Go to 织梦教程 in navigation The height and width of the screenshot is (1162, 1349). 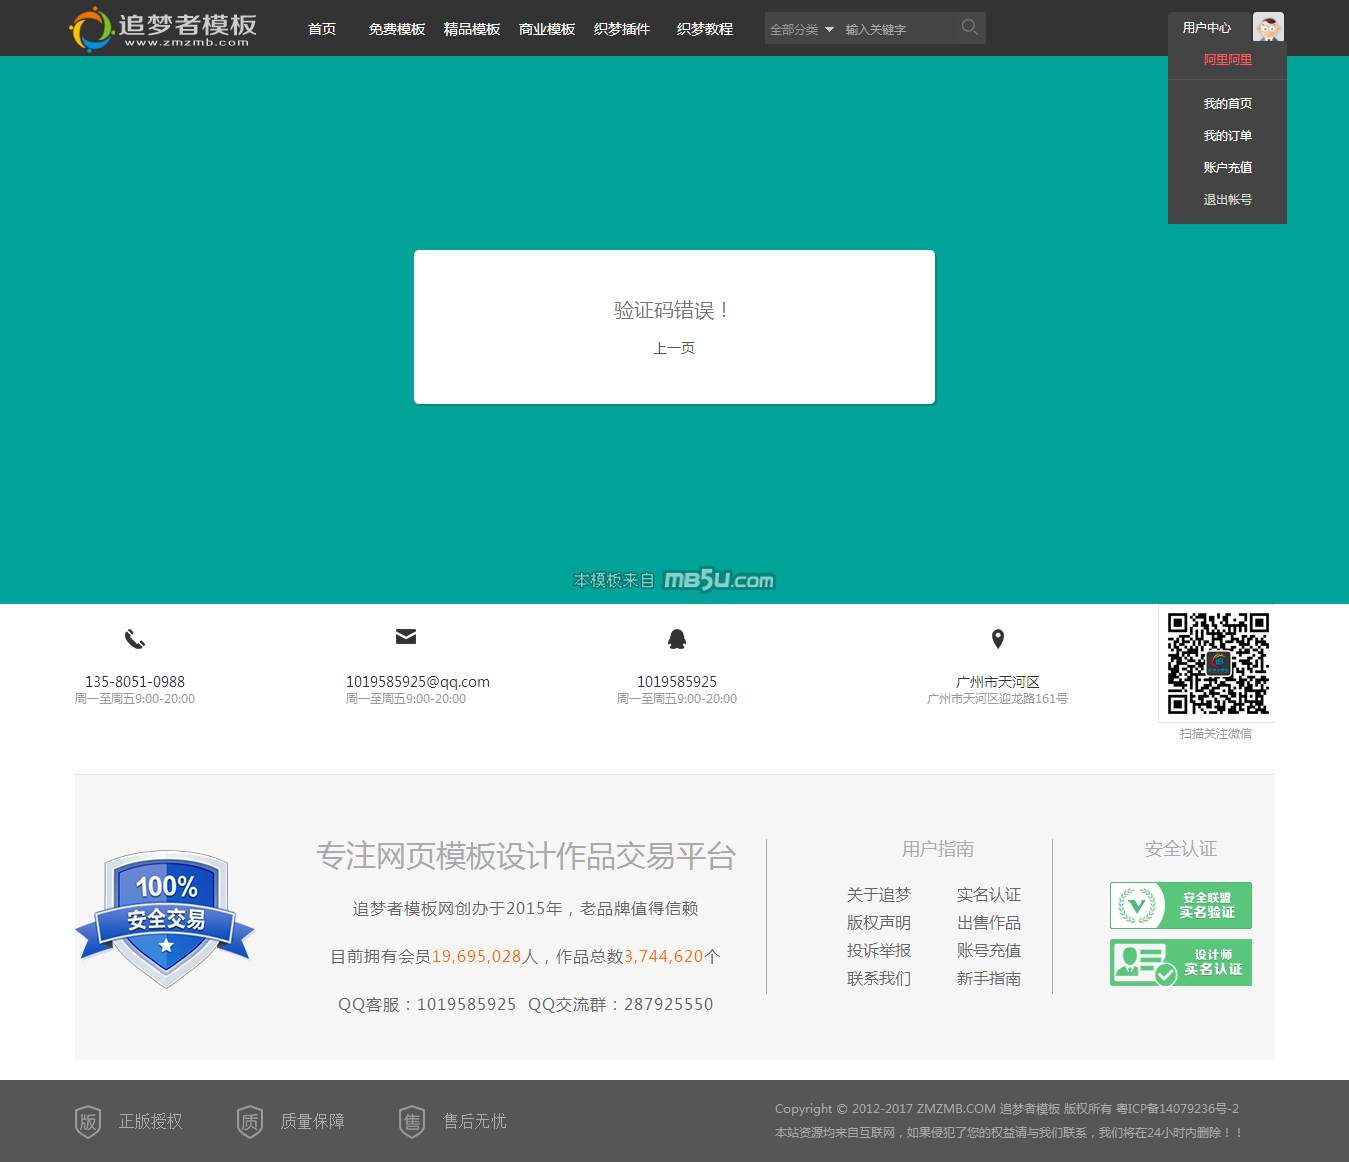tap(705, 29)
